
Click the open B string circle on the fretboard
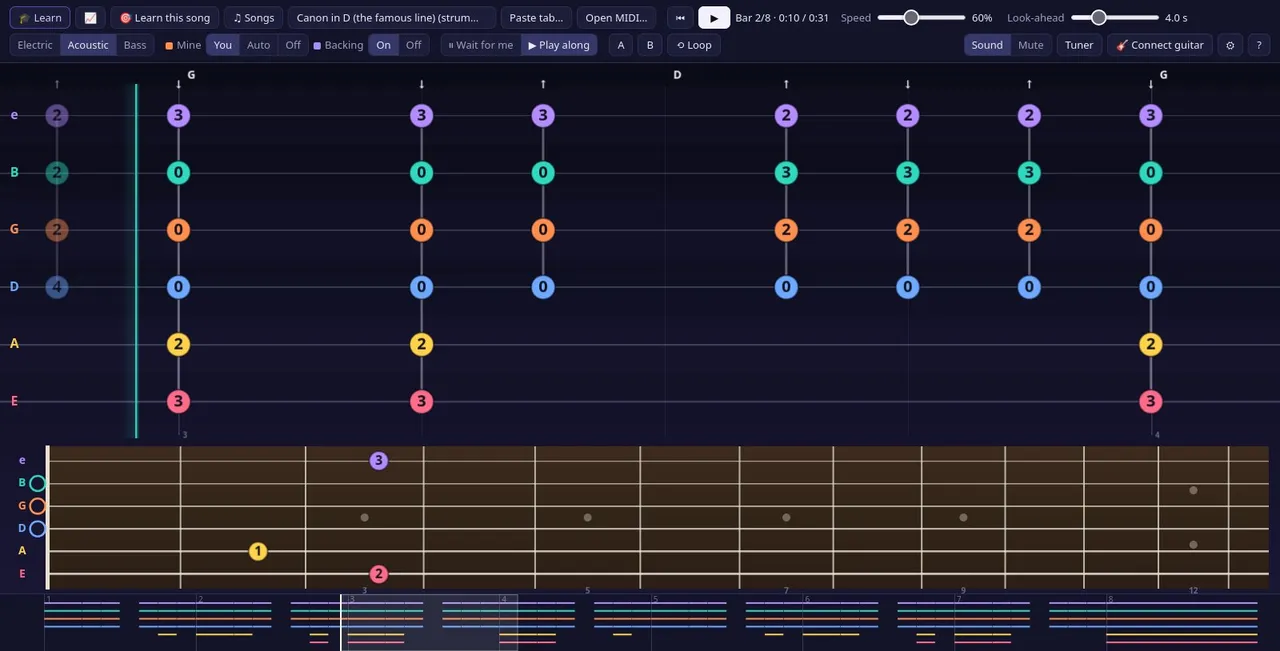pos(37,483)
